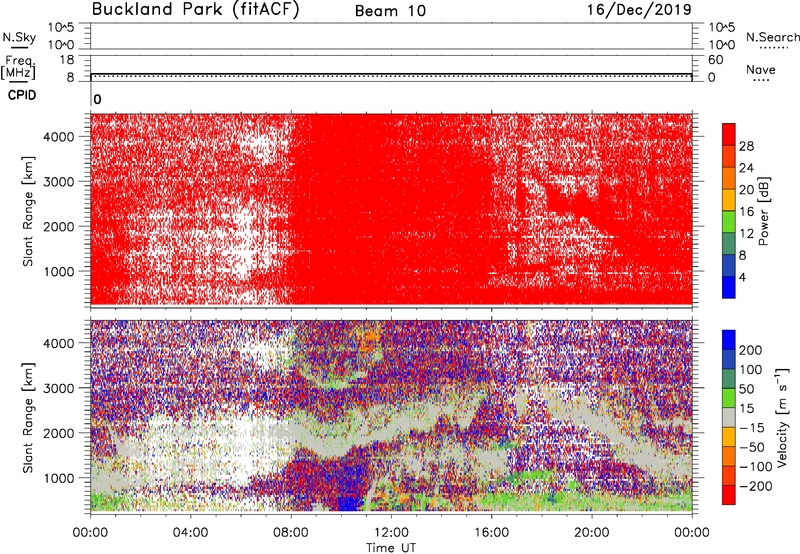Click the '18' frequency axis tick label

pos(66,60)
